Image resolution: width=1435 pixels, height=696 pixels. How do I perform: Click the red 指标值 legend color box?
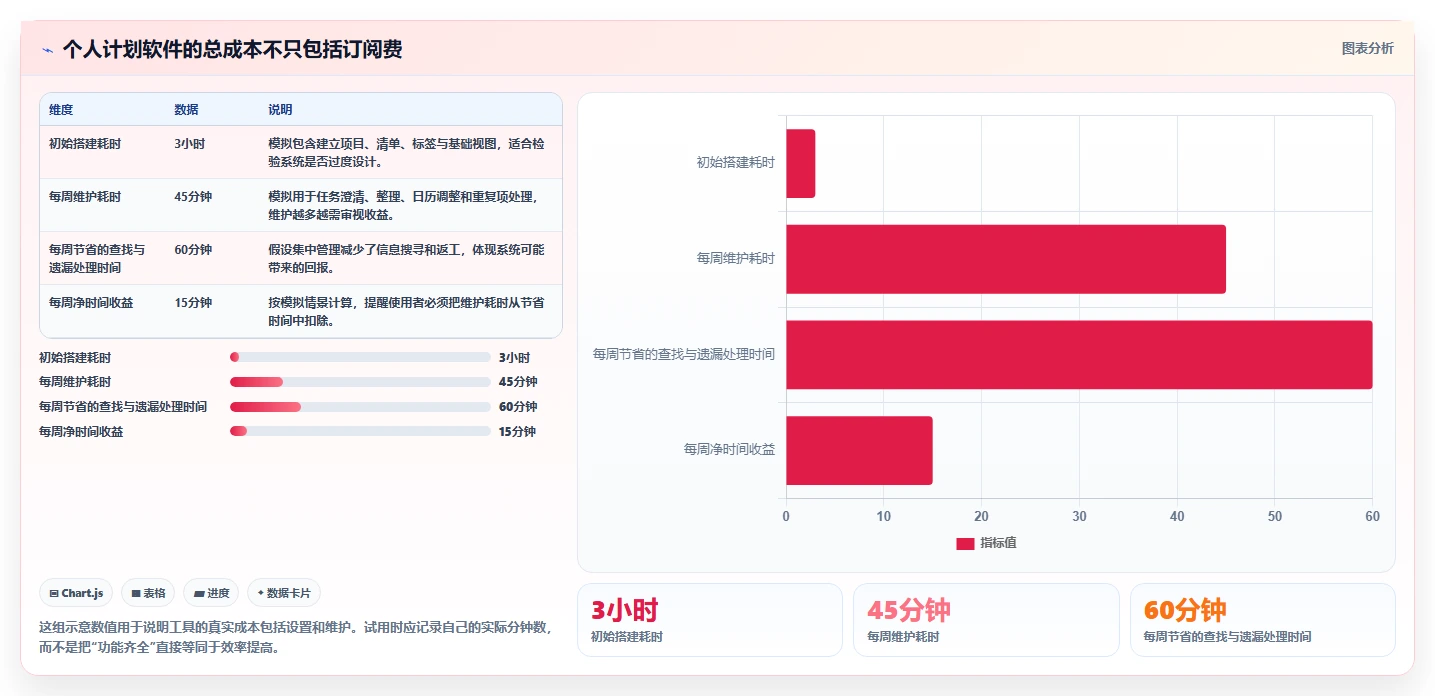click(965, 543)
